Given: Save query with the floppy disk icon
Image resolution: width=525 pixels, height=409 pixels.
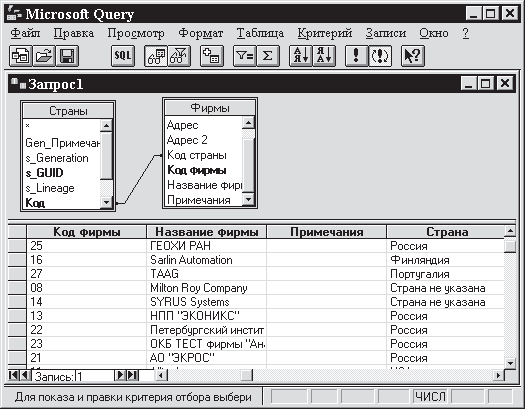Looking at the screenshot, I should pyautogui.click(x=67, y=56).
